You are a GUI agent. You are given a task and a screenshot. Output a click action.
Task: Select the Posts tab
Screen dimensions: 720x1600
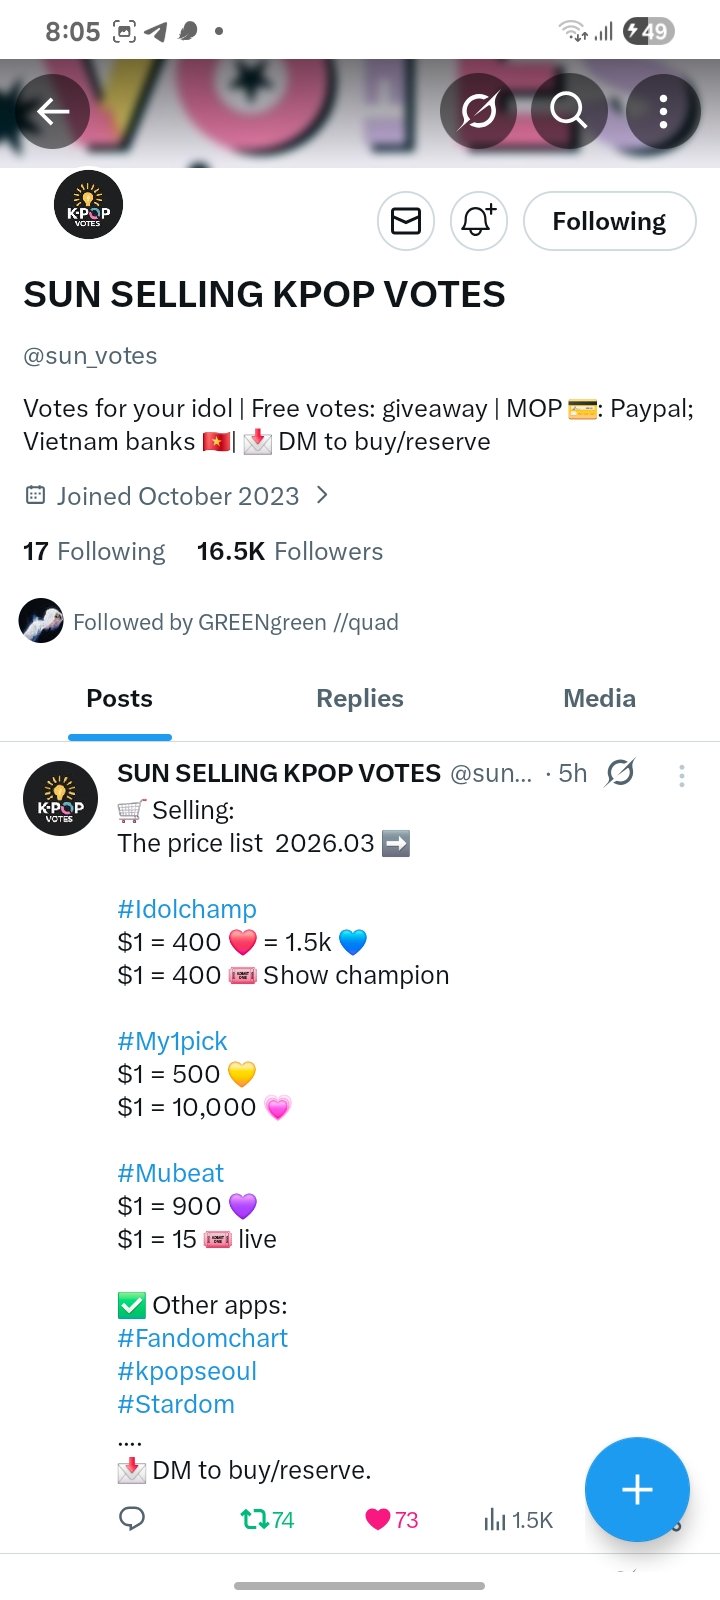(x=120, y=698)
